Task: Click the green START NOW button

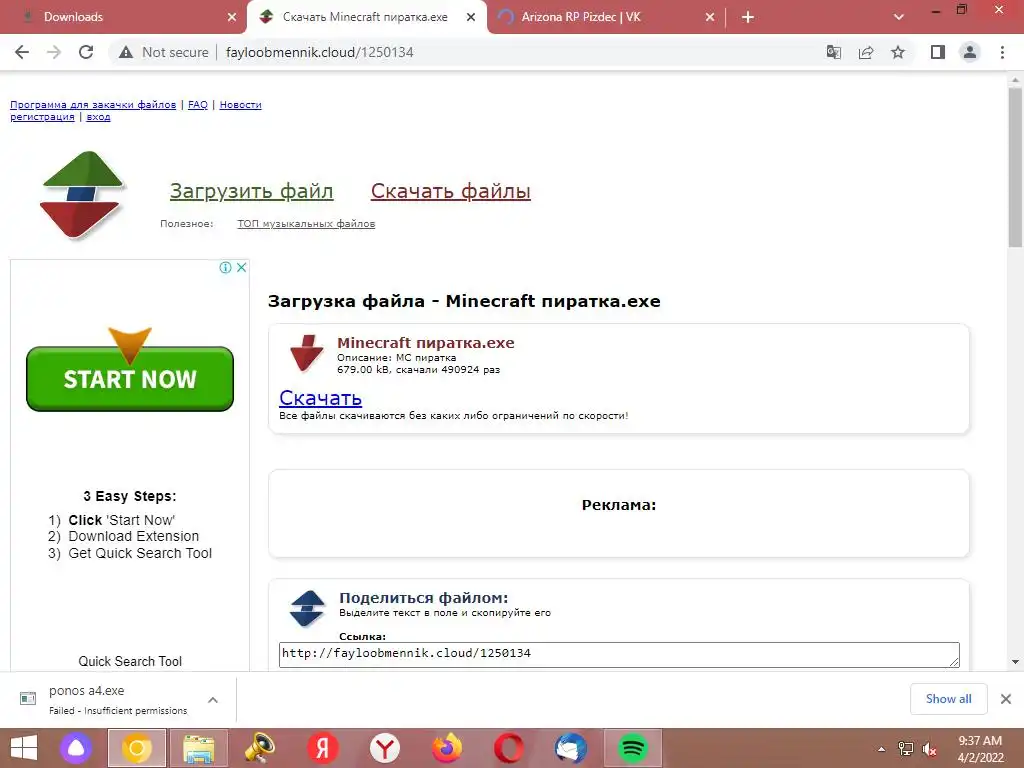Action: 130,379
